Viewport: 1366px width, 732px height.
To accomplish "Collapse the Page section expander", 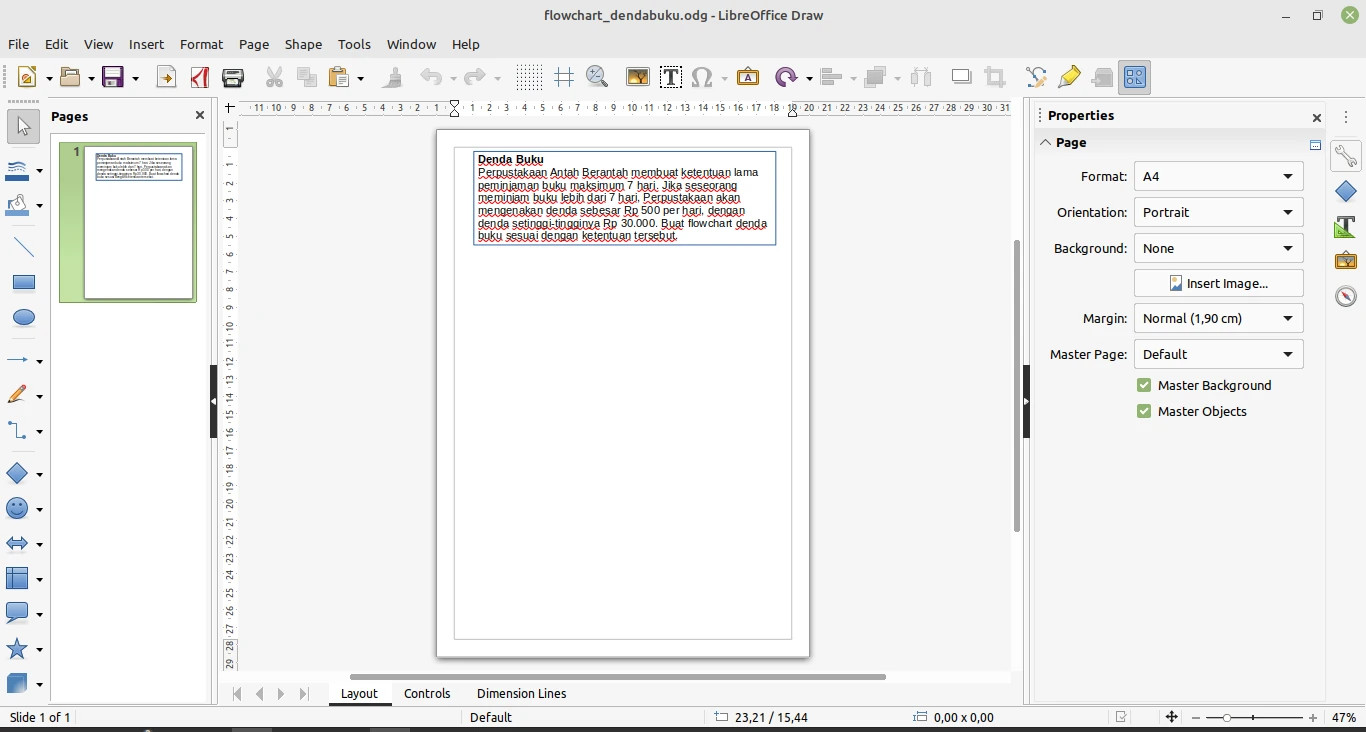I will click(1045, 142).
